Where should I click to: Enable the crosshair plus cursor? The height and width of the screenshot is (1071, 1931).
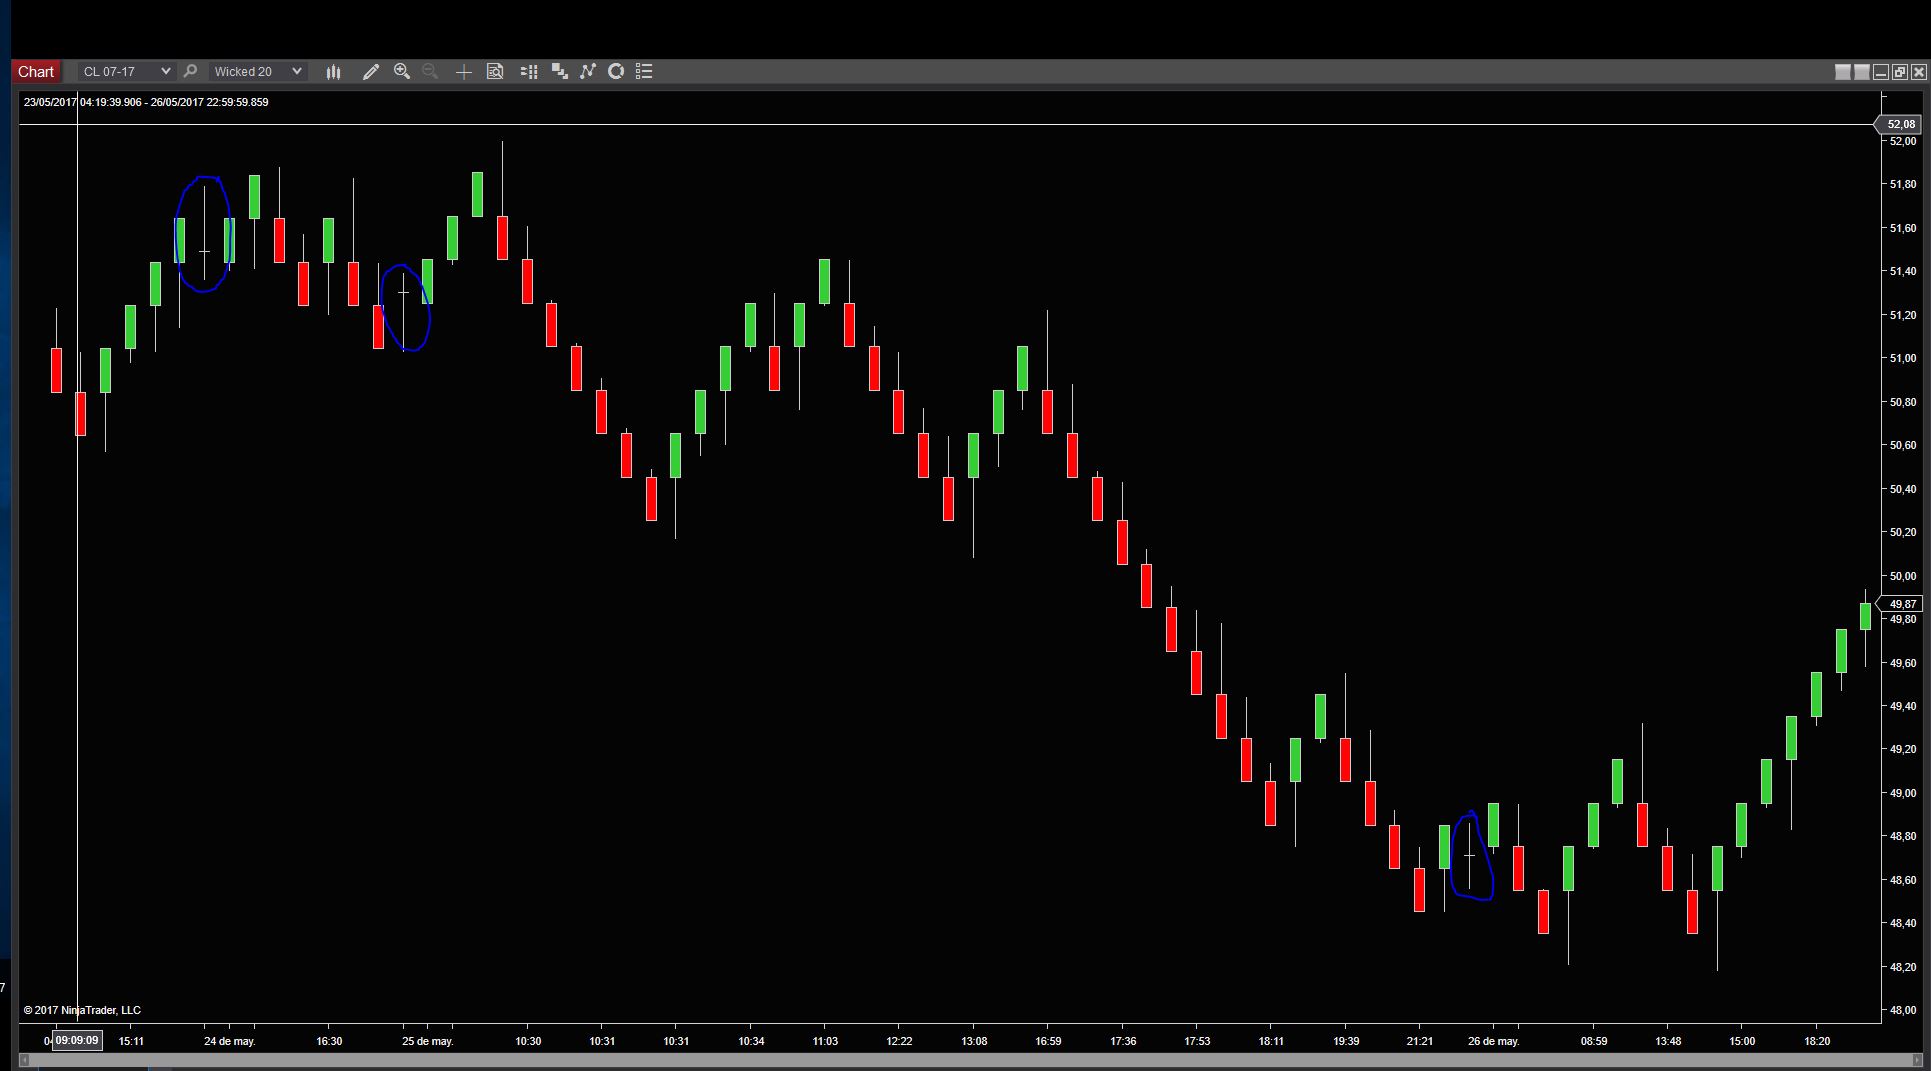[464, 71]
